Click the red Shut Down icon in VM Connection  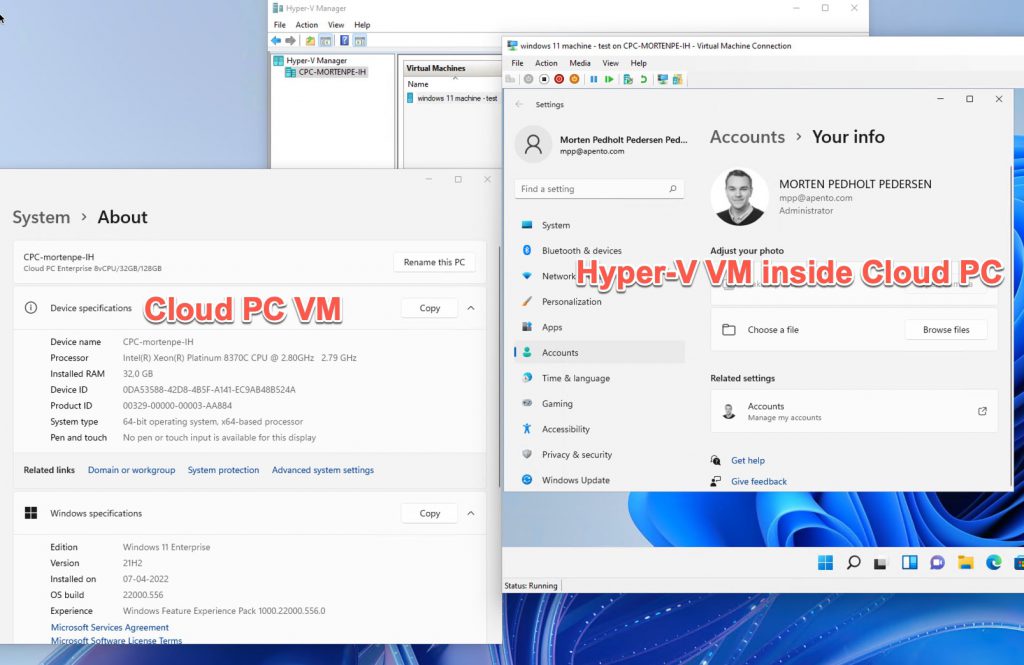(559, 79)
